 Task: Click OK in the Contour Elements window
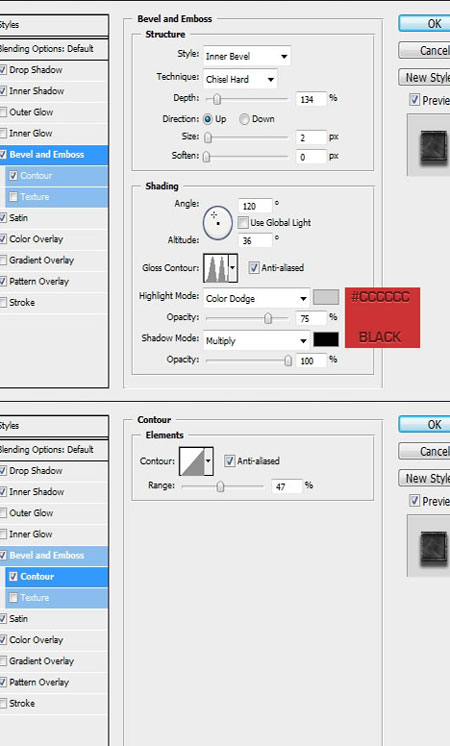click(x=424, y=424)
